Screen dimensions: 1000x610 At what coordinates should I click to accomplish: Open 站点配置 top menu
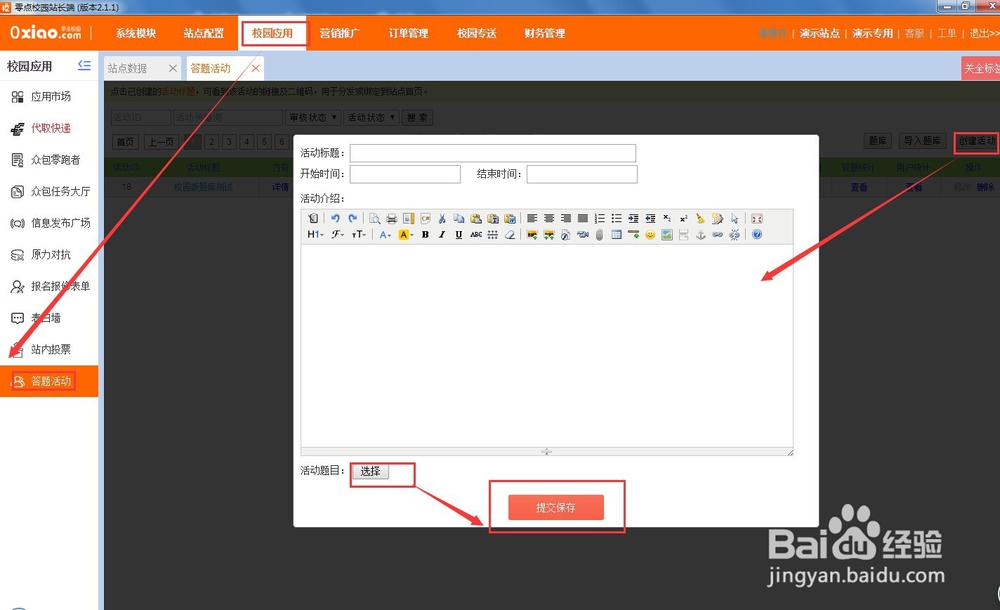203,33
